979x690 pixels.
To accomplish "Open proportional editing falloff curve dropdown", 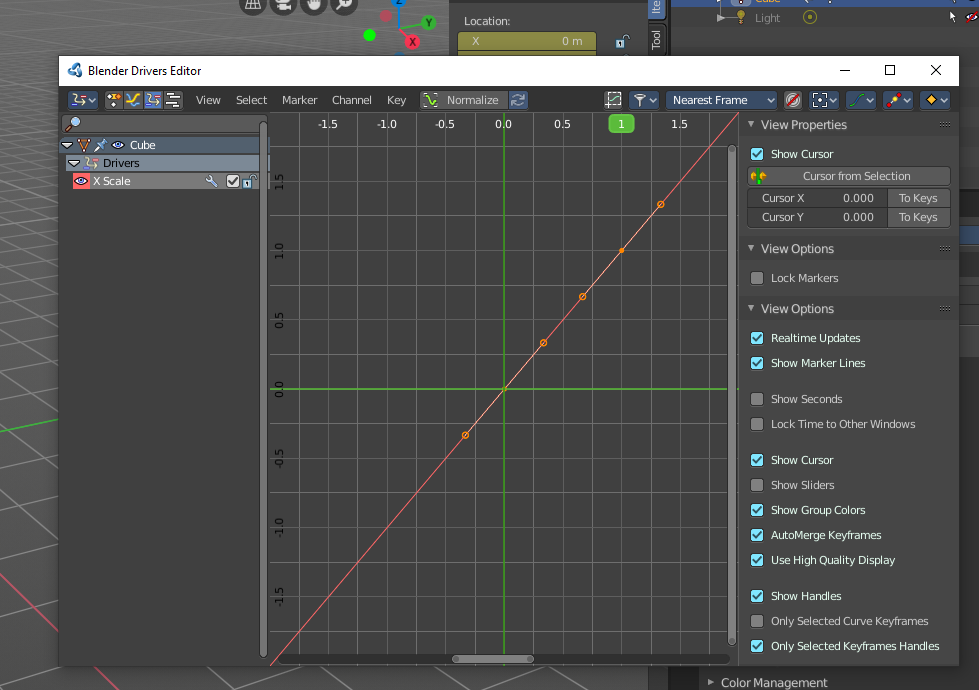I will 861,100.
